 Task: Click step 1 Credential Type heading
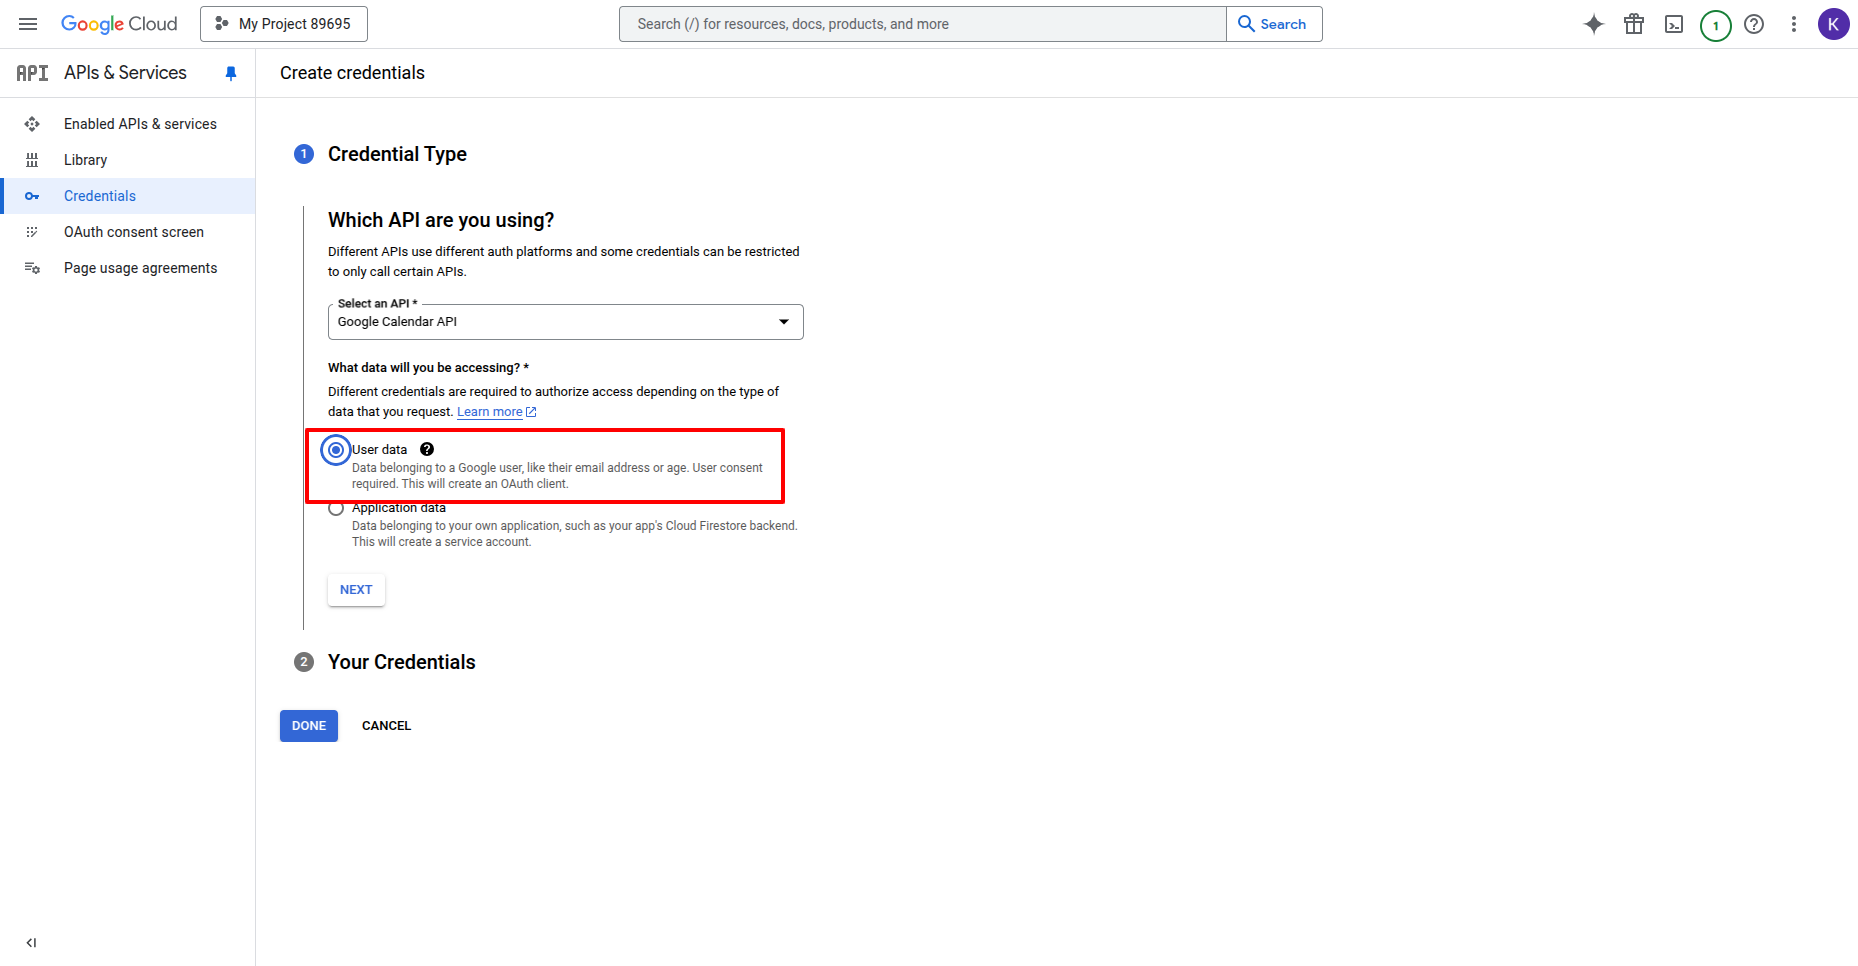click(x=397, y=154)
